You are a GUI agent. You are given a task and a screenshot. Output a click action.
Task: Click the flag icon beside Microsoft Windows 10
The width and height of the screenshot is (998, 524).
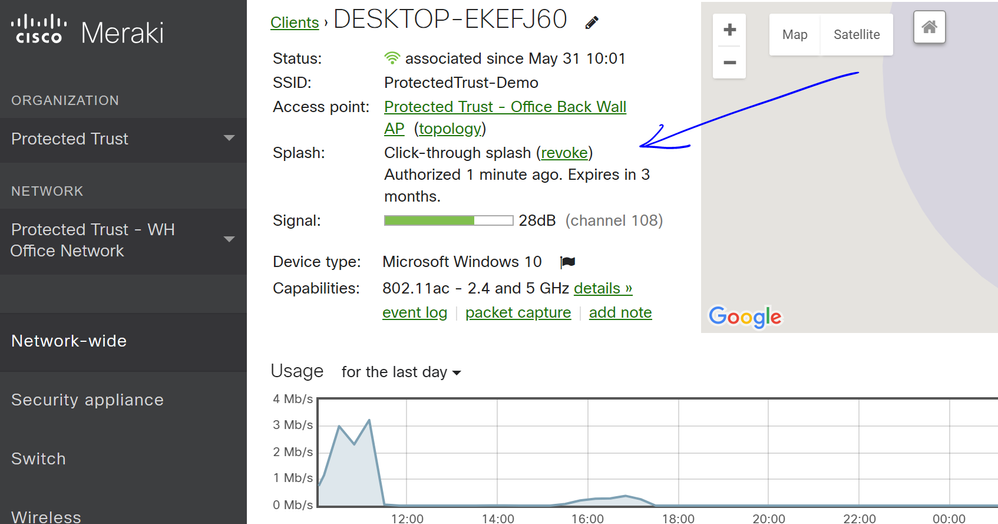click(568, 262)
